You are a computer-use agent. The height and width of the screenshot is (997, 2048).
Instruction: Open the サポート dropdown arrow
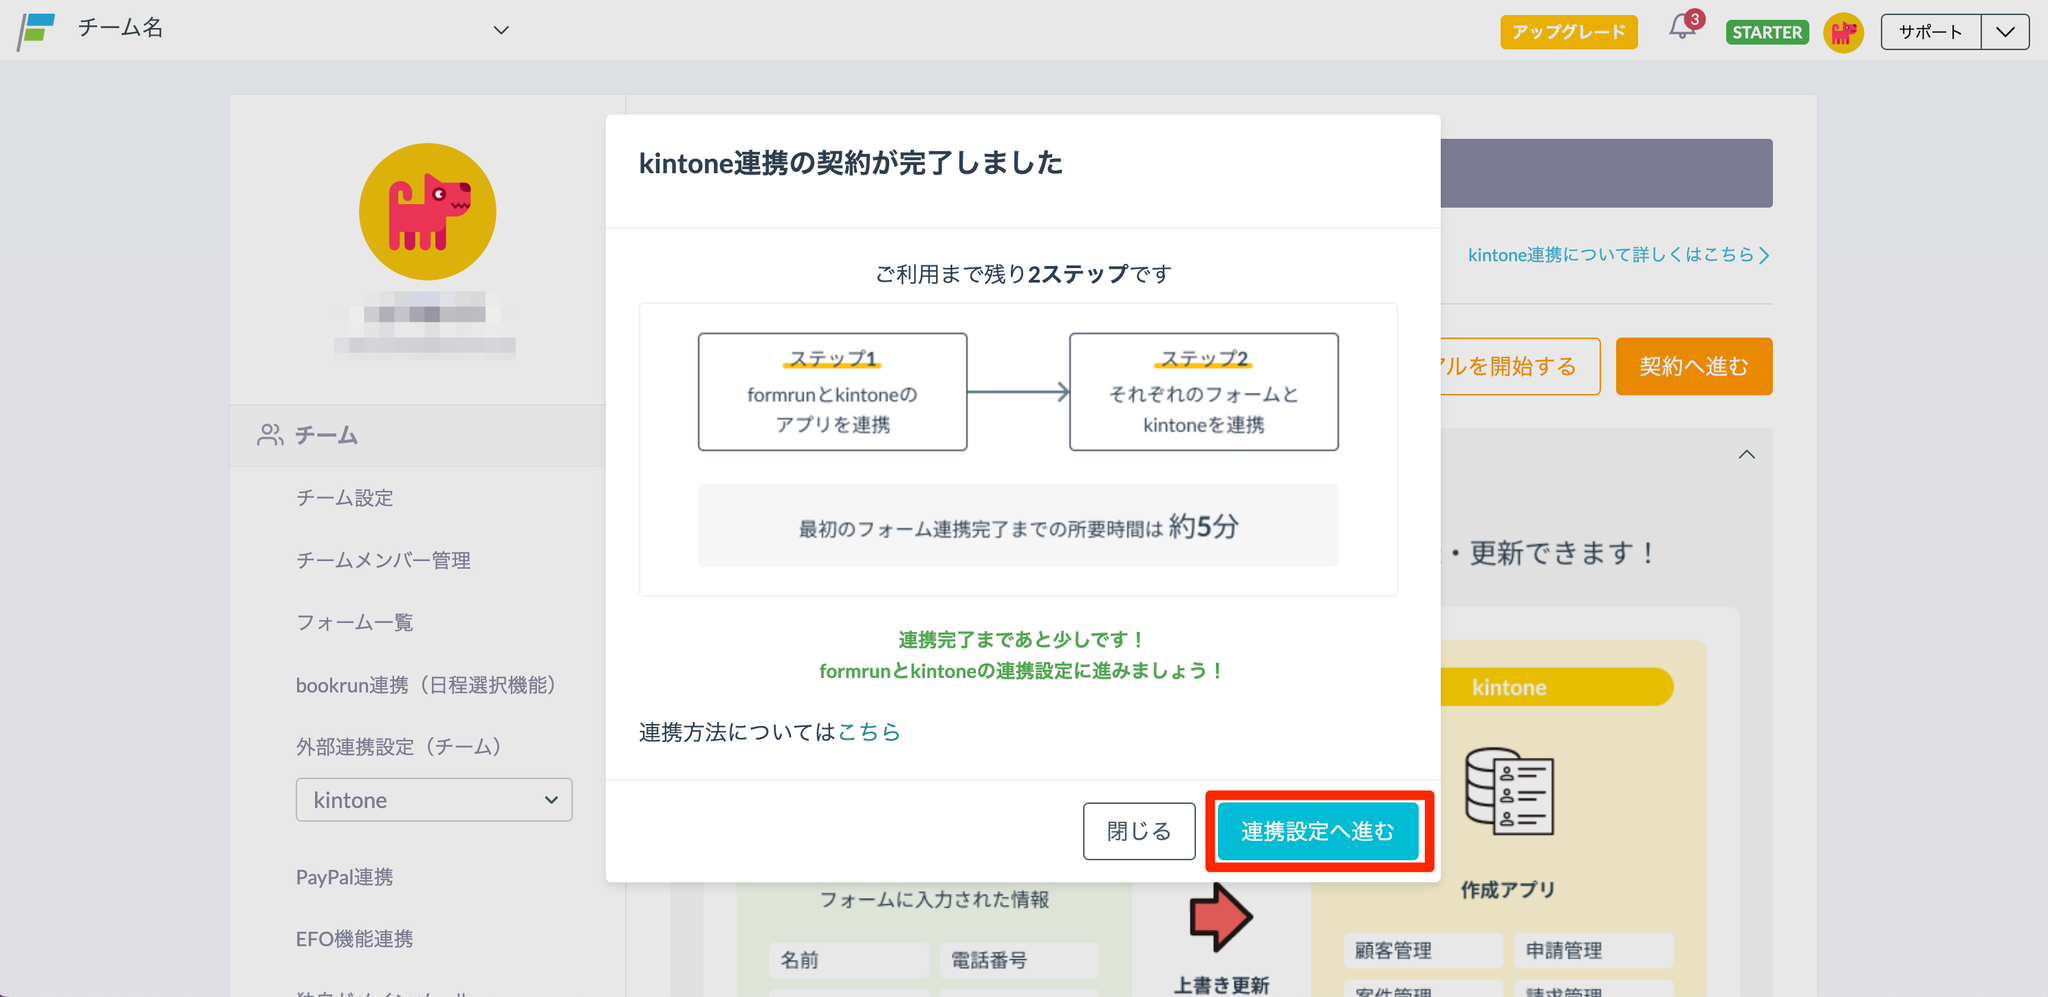point(2005,32)
